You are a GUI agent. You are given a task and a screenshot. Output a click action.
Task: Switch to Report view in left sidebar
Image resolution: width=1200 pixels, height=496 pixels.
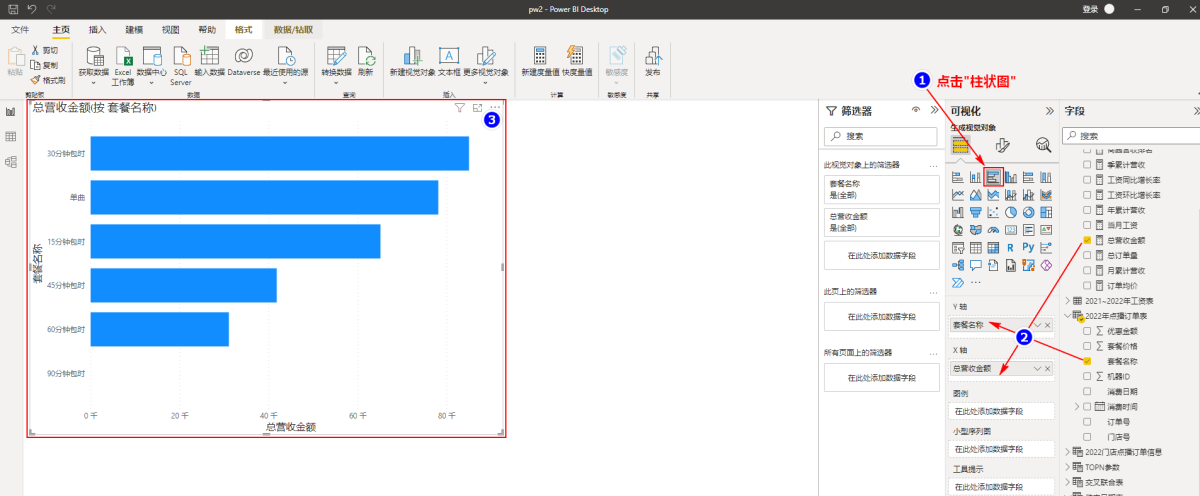[x=11, y=112]
